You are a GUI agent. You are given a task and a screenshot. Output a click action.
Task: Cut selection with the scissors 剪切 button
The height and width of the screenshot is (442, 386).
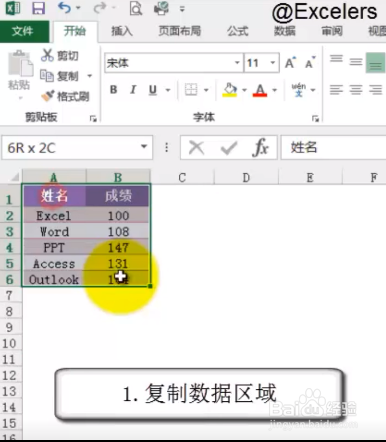click(x=60, y=55)
